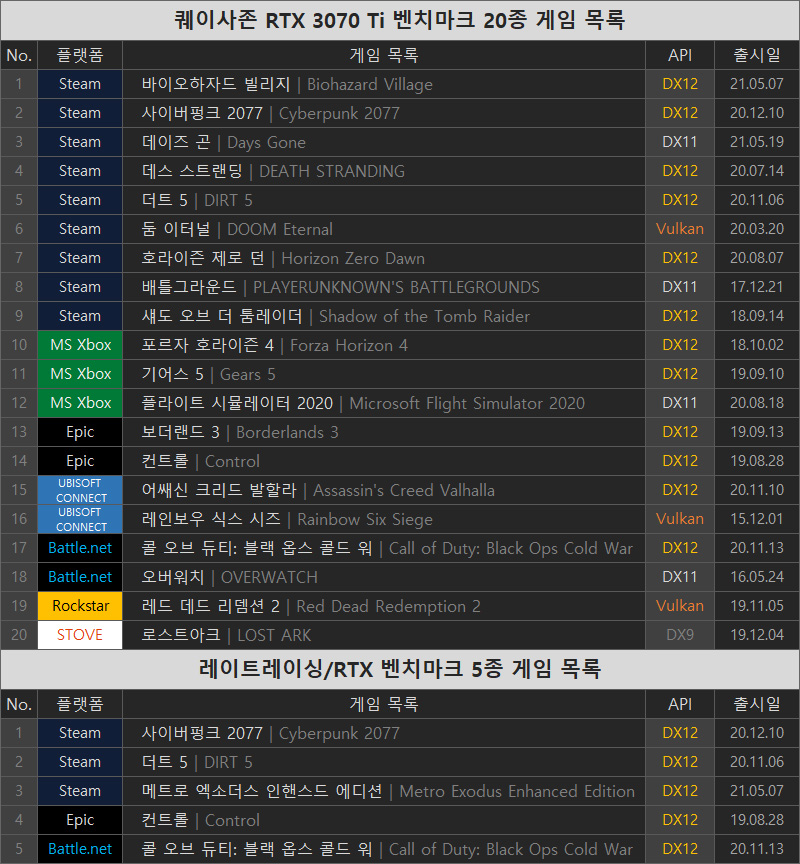
Task: Click the MS Xbox cell in Gears 5 row
Action: [x=80, y=374]
